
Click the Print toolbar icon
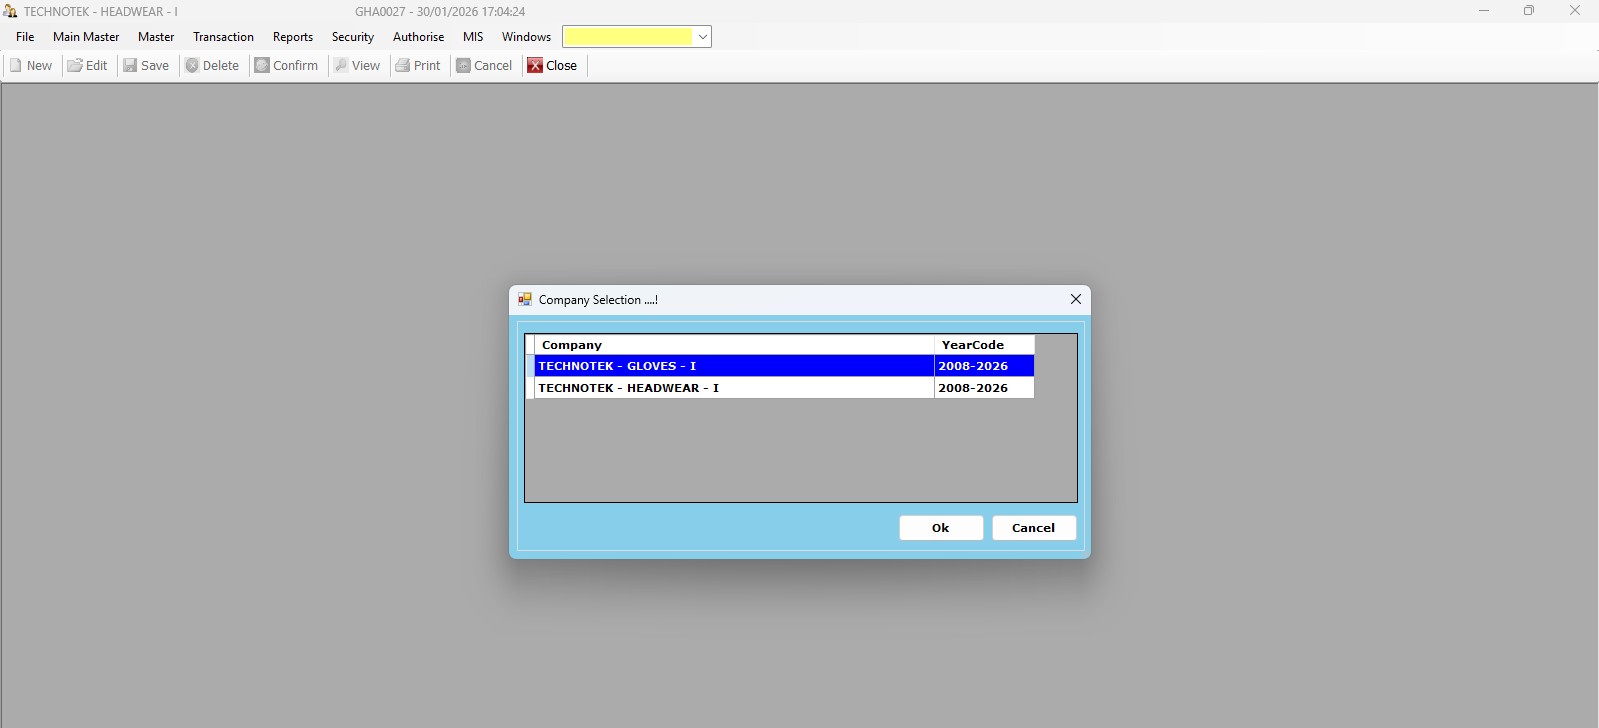point(403,66)
